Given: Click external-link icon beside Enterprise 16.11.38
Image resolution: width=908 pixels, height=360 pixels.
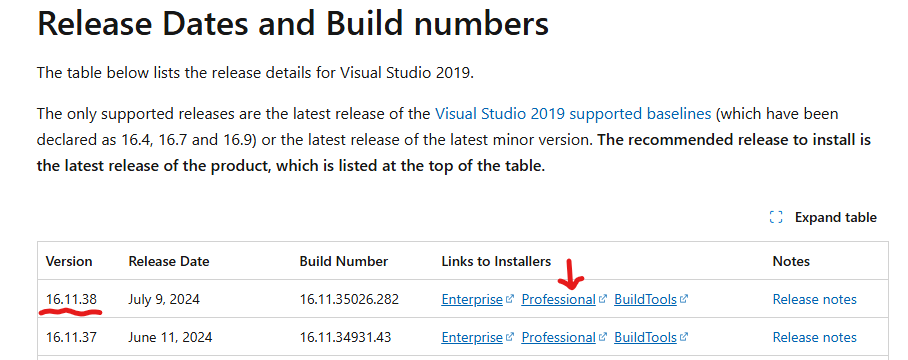Looking at the screenshot, I should pos(510,299).
